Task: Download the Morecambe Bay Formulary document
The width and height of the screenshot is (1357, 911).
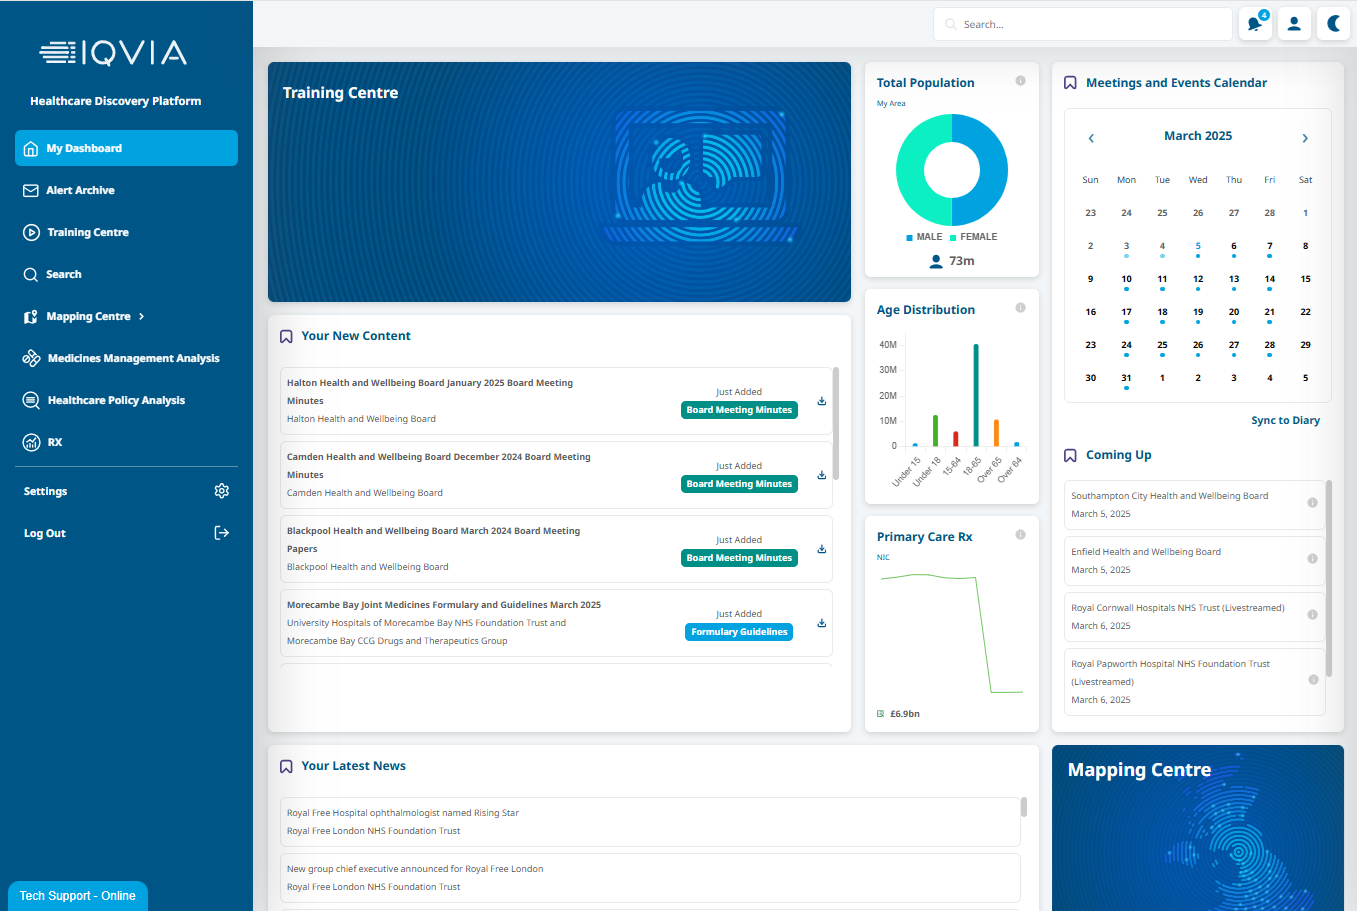Action: coord(822,623)
